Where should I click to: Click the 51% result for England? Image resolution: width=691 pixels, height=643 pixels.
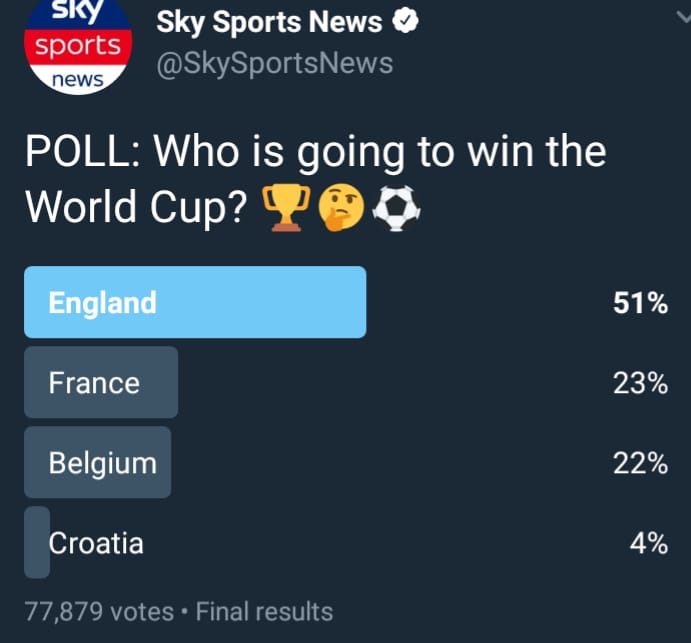pos(640,303)
